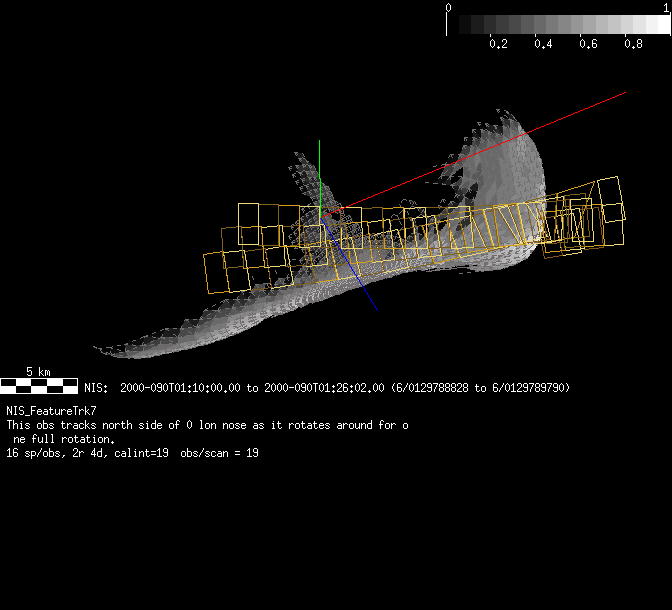This screenshot has height=610, width=672.
Task: Click the 0.4 tick label on colorbar
Action: pos(543,45)
